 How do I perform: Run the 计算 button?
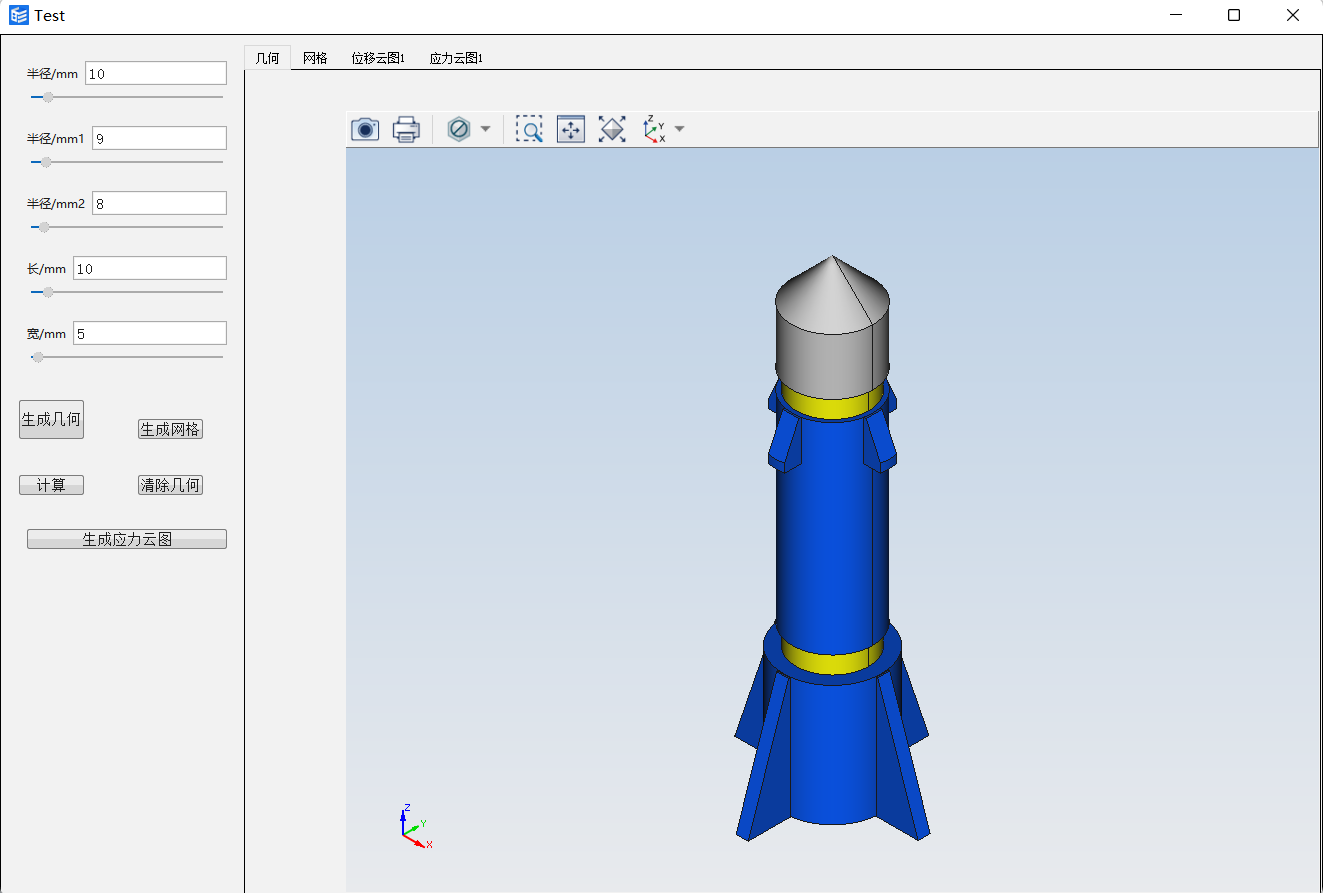[51, 485]
